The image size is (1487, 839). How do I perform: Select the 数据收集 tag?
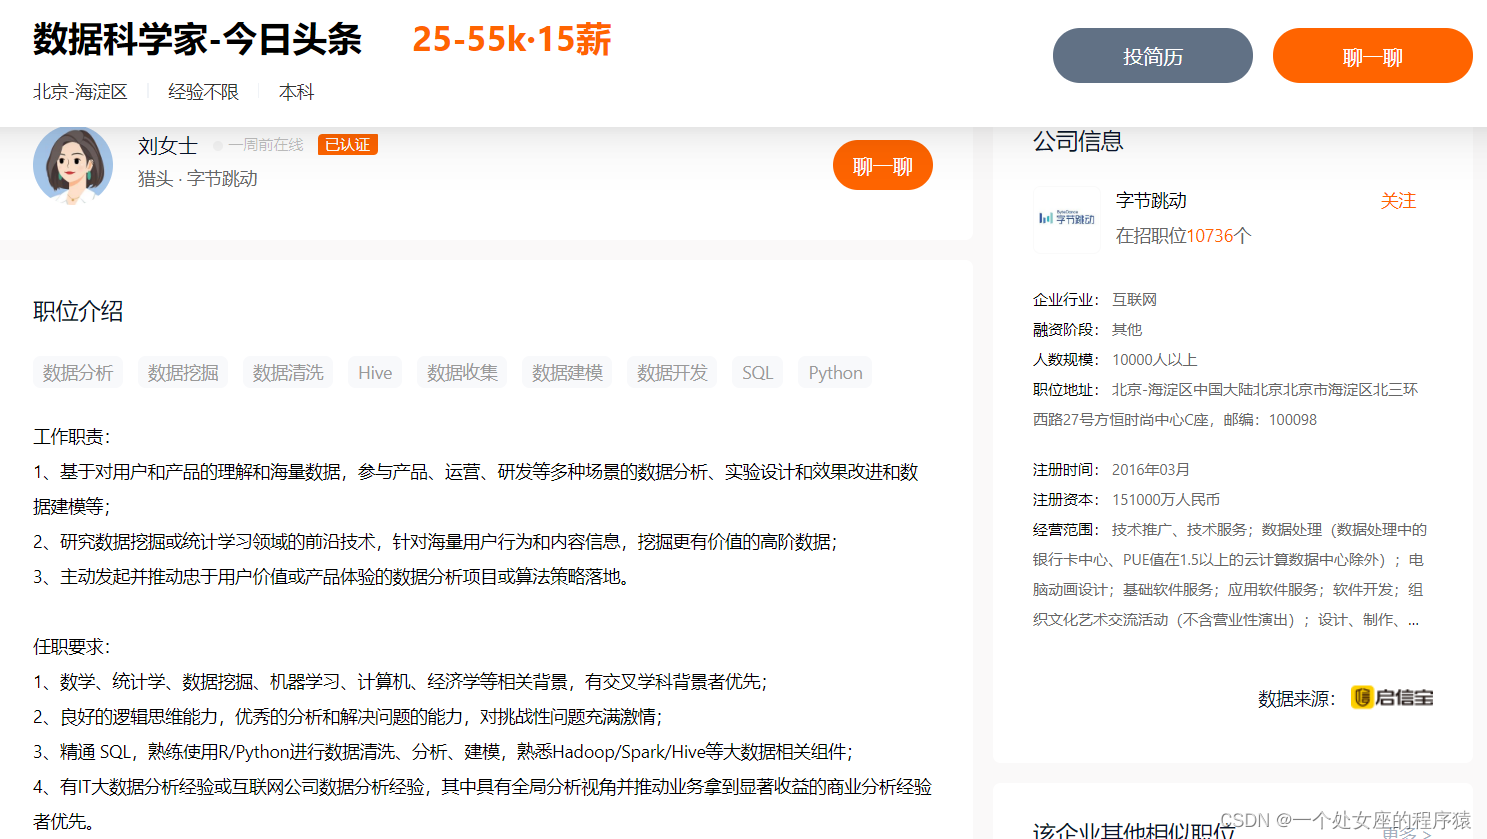pyautogui.click(x=462, y=373)
